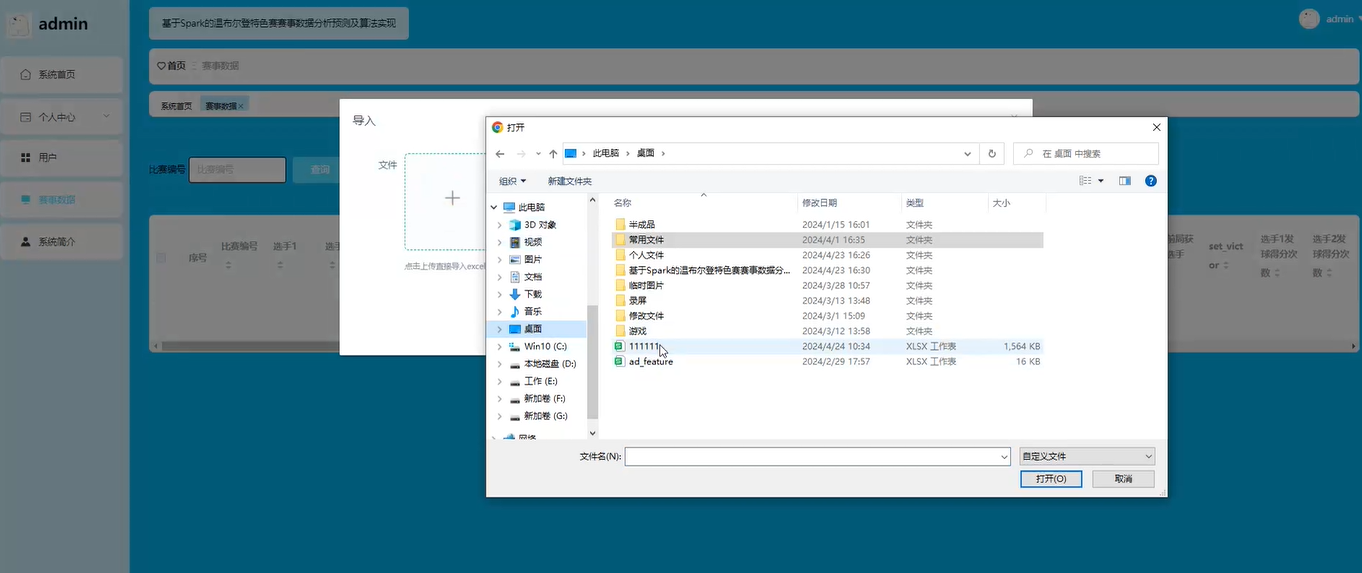The width and height of the screenshot is (1362, 573).
Task: Open 个人中心 in the admin sidebar
Action: click(x=62, y=117)
